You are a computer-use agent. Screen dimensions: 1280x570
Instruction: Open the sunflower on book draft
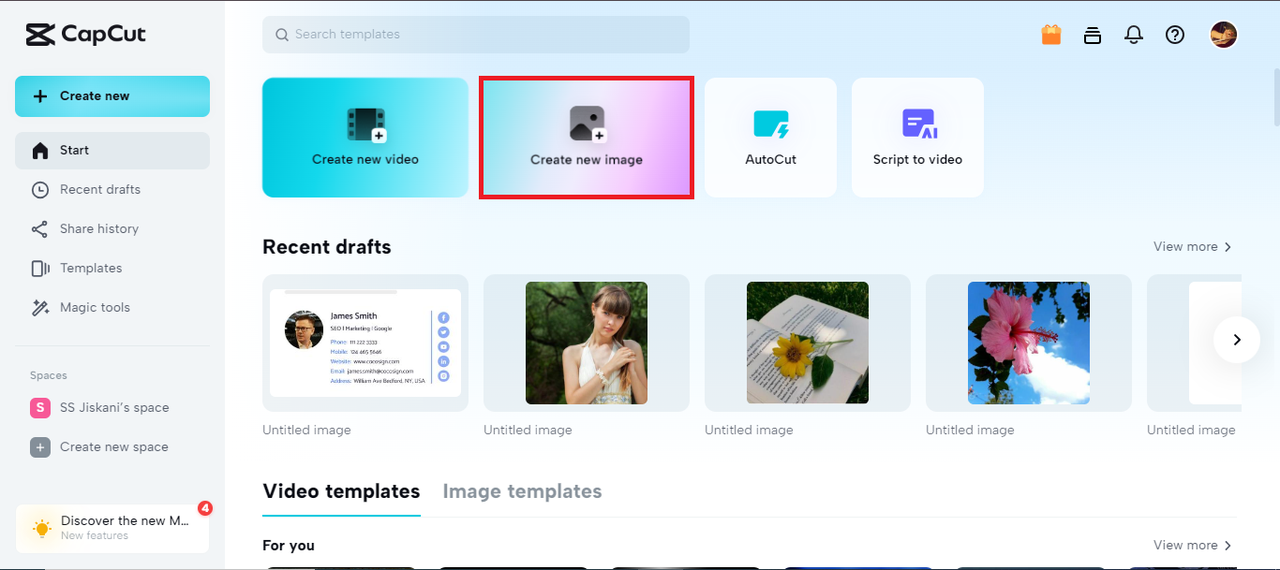click(808, 343)
